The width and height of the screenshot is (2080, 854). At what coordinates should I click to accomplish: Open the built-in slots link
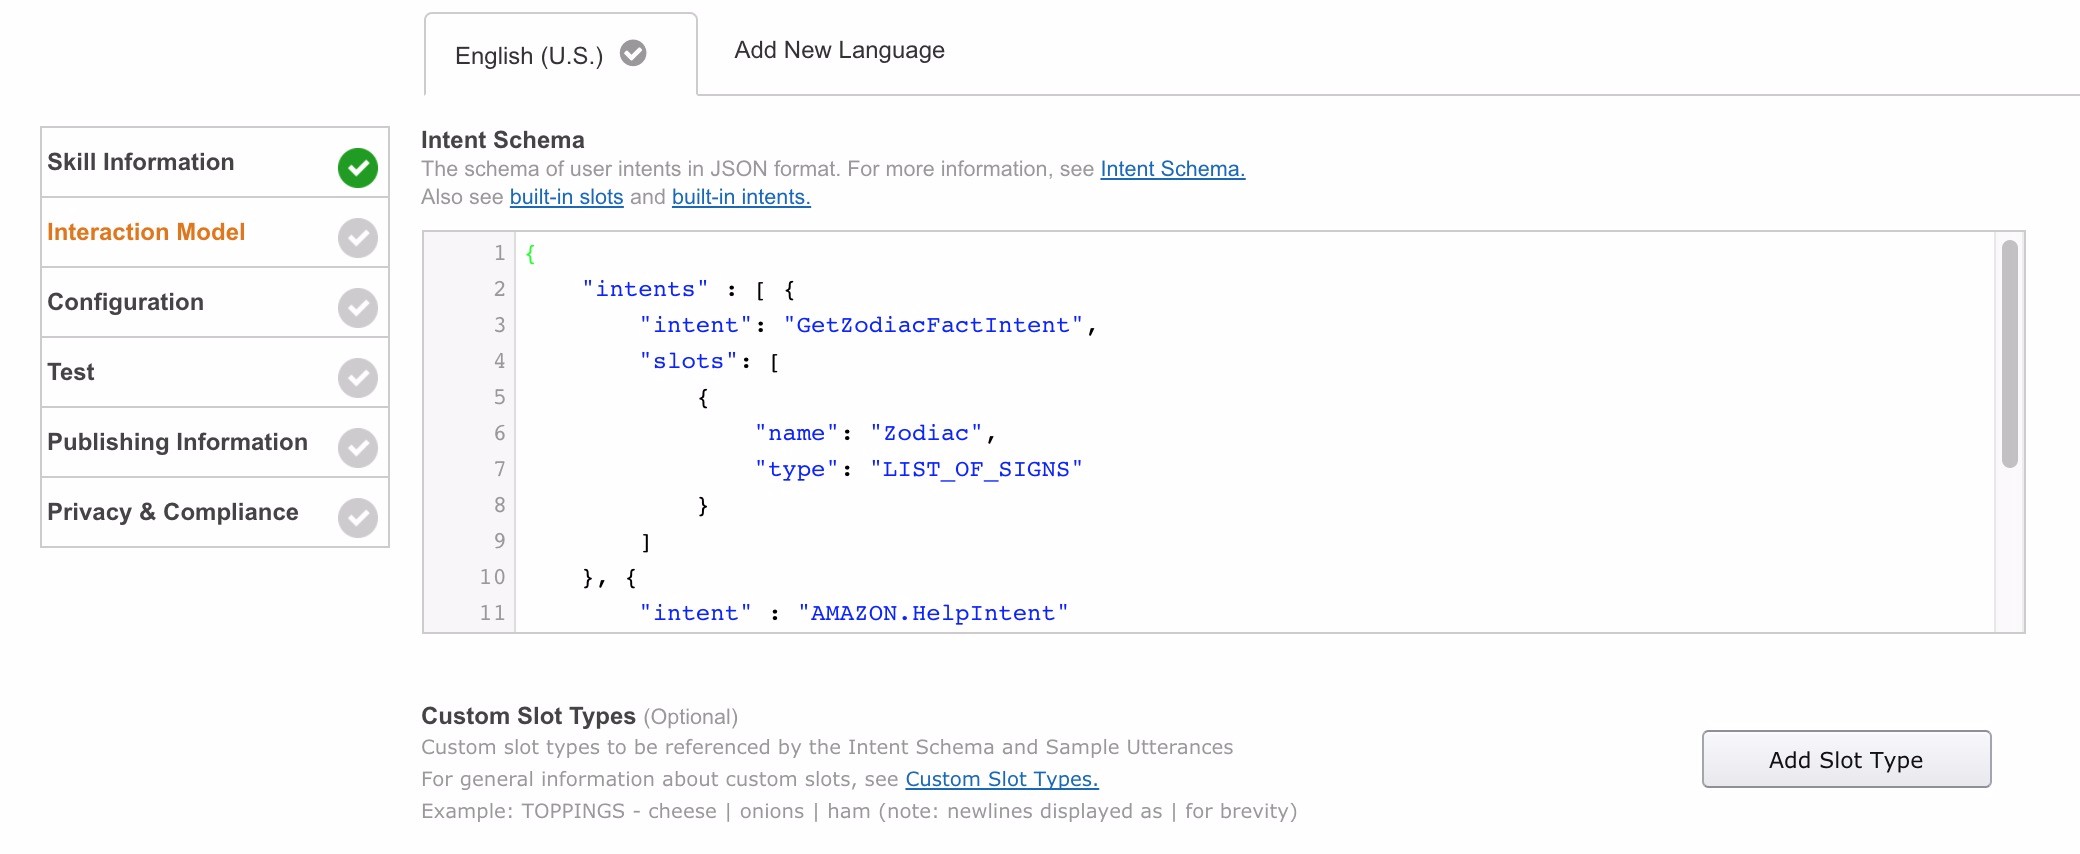[566, 197]
